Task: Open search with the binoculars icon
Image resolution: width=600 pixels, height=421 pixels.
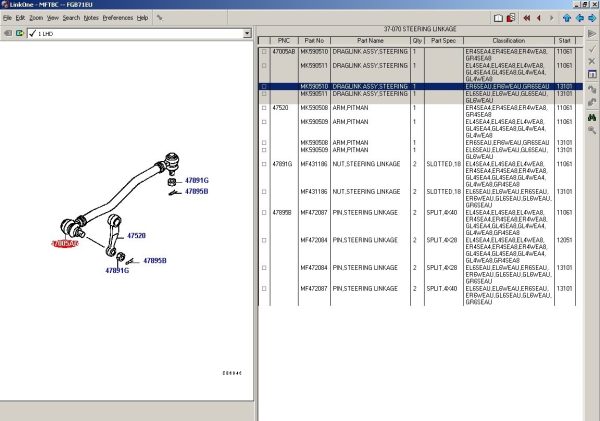Action: point(592,117)
